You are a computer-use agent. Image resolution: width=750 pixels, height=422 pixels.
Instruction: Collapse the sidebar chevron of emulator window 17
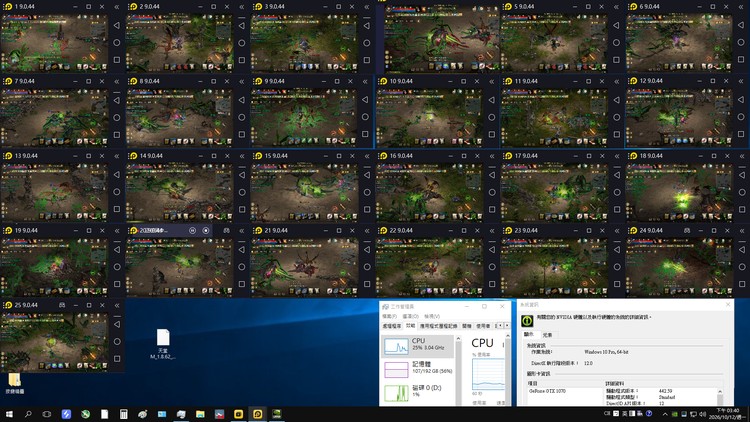[x=617, y=156]
